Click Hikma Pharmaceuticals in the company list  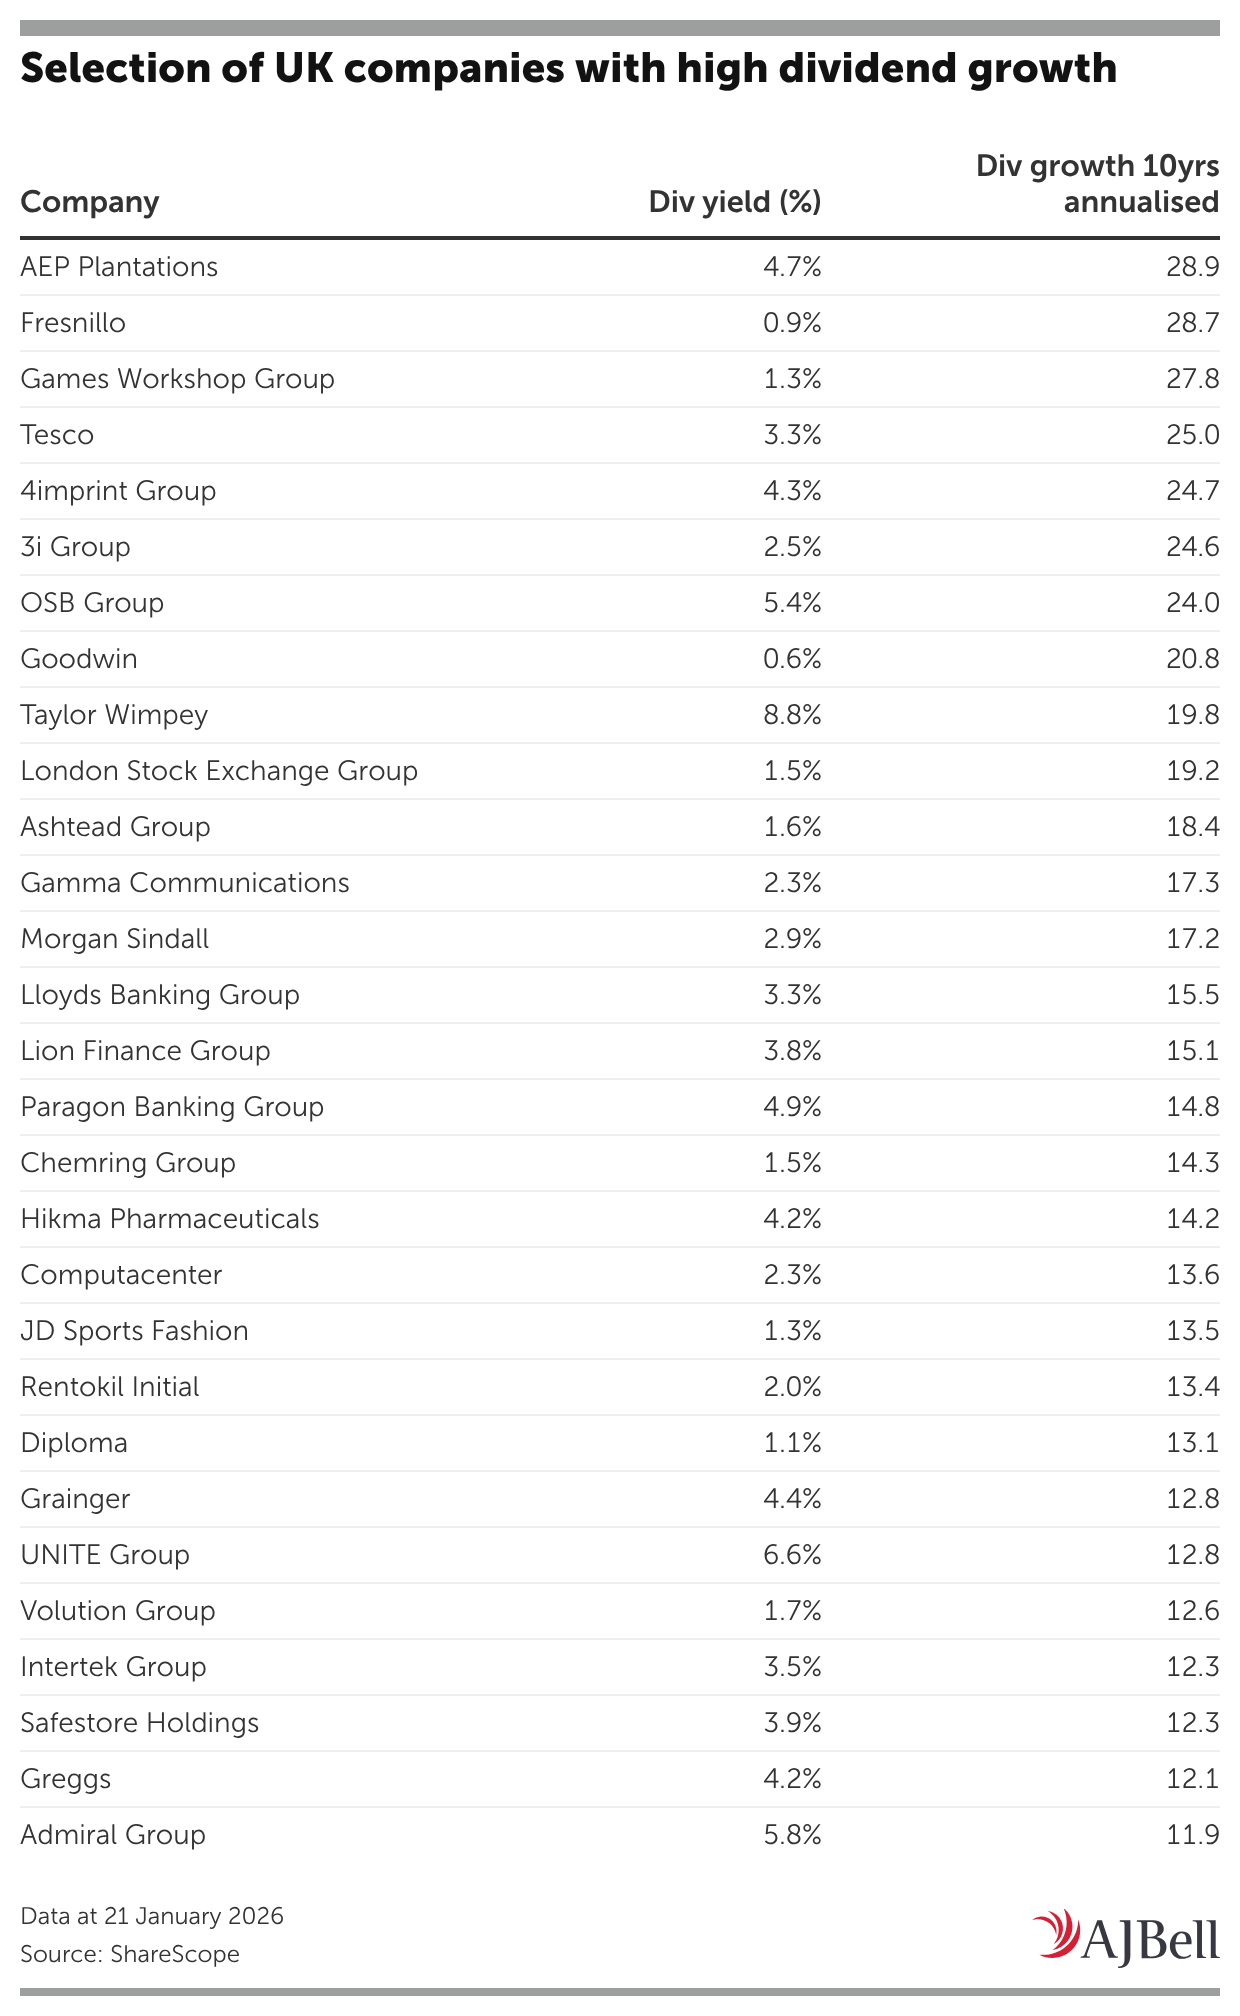point(170,1219)
